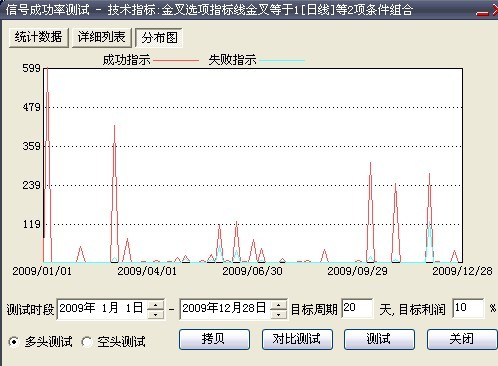Click the 2009/04/01 axis date label
This screenshot has width=498, height=366.
(147, 271)
